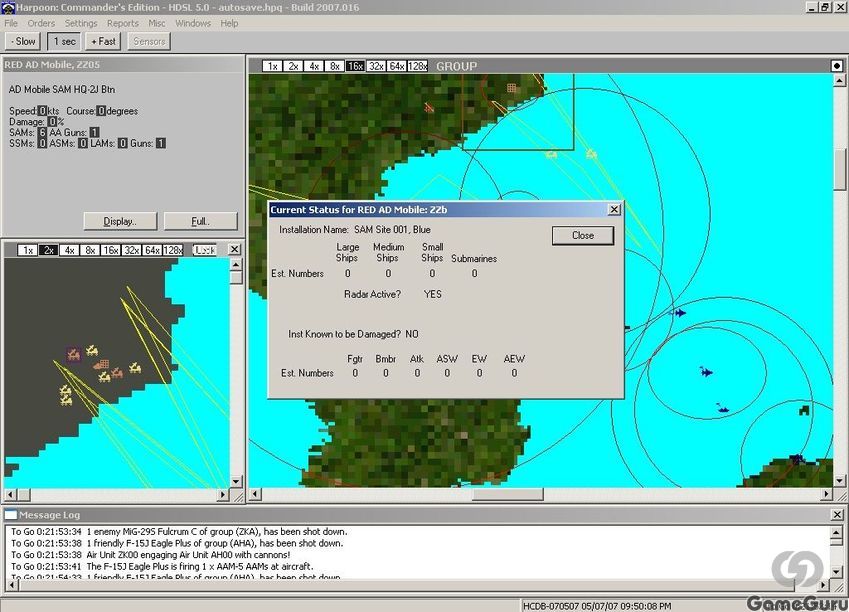Click the Message Log window icon
Screen dimensions: 849x612
pyautogui.click(x=11, y=515)
